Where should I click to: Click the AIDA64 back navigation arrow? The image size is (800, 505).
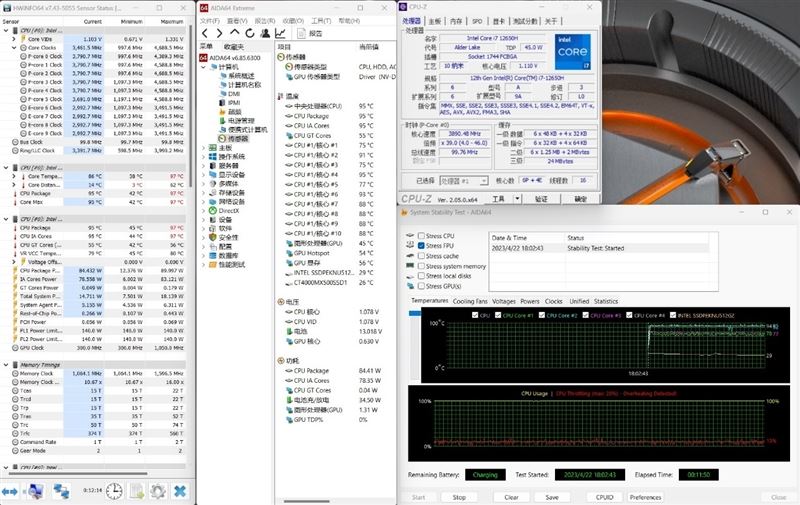pyautogui.click(x=205, y=33)
